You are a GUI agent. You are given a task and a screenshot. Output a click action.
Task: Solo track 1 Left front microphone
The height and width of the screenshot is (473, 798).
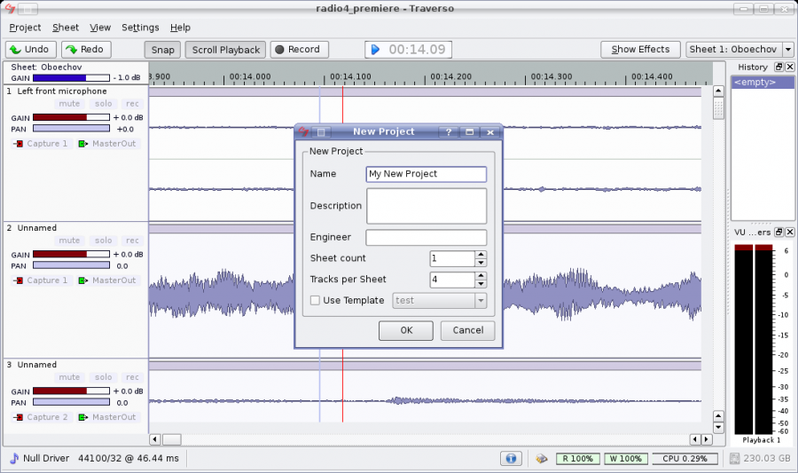coord(103,104)
